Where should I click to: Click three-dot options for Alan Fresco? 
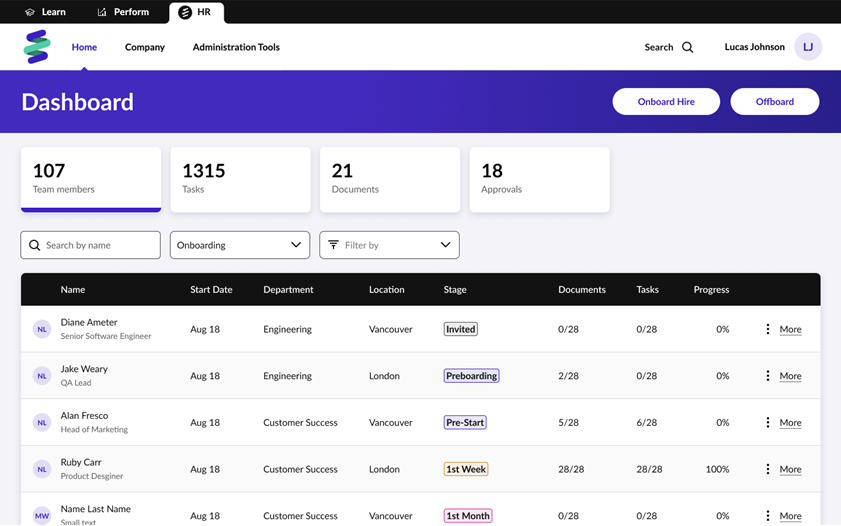point(767,423)
